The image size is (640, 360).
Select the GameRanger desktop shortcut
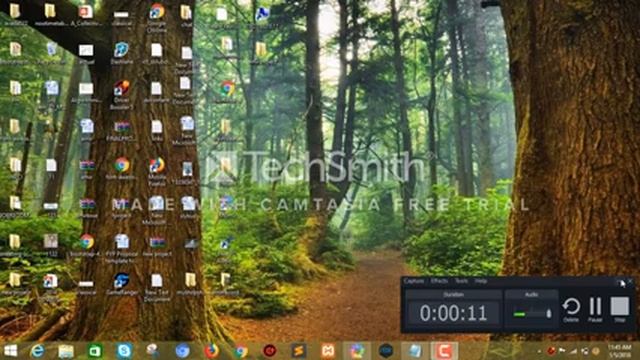click(122, 284)
